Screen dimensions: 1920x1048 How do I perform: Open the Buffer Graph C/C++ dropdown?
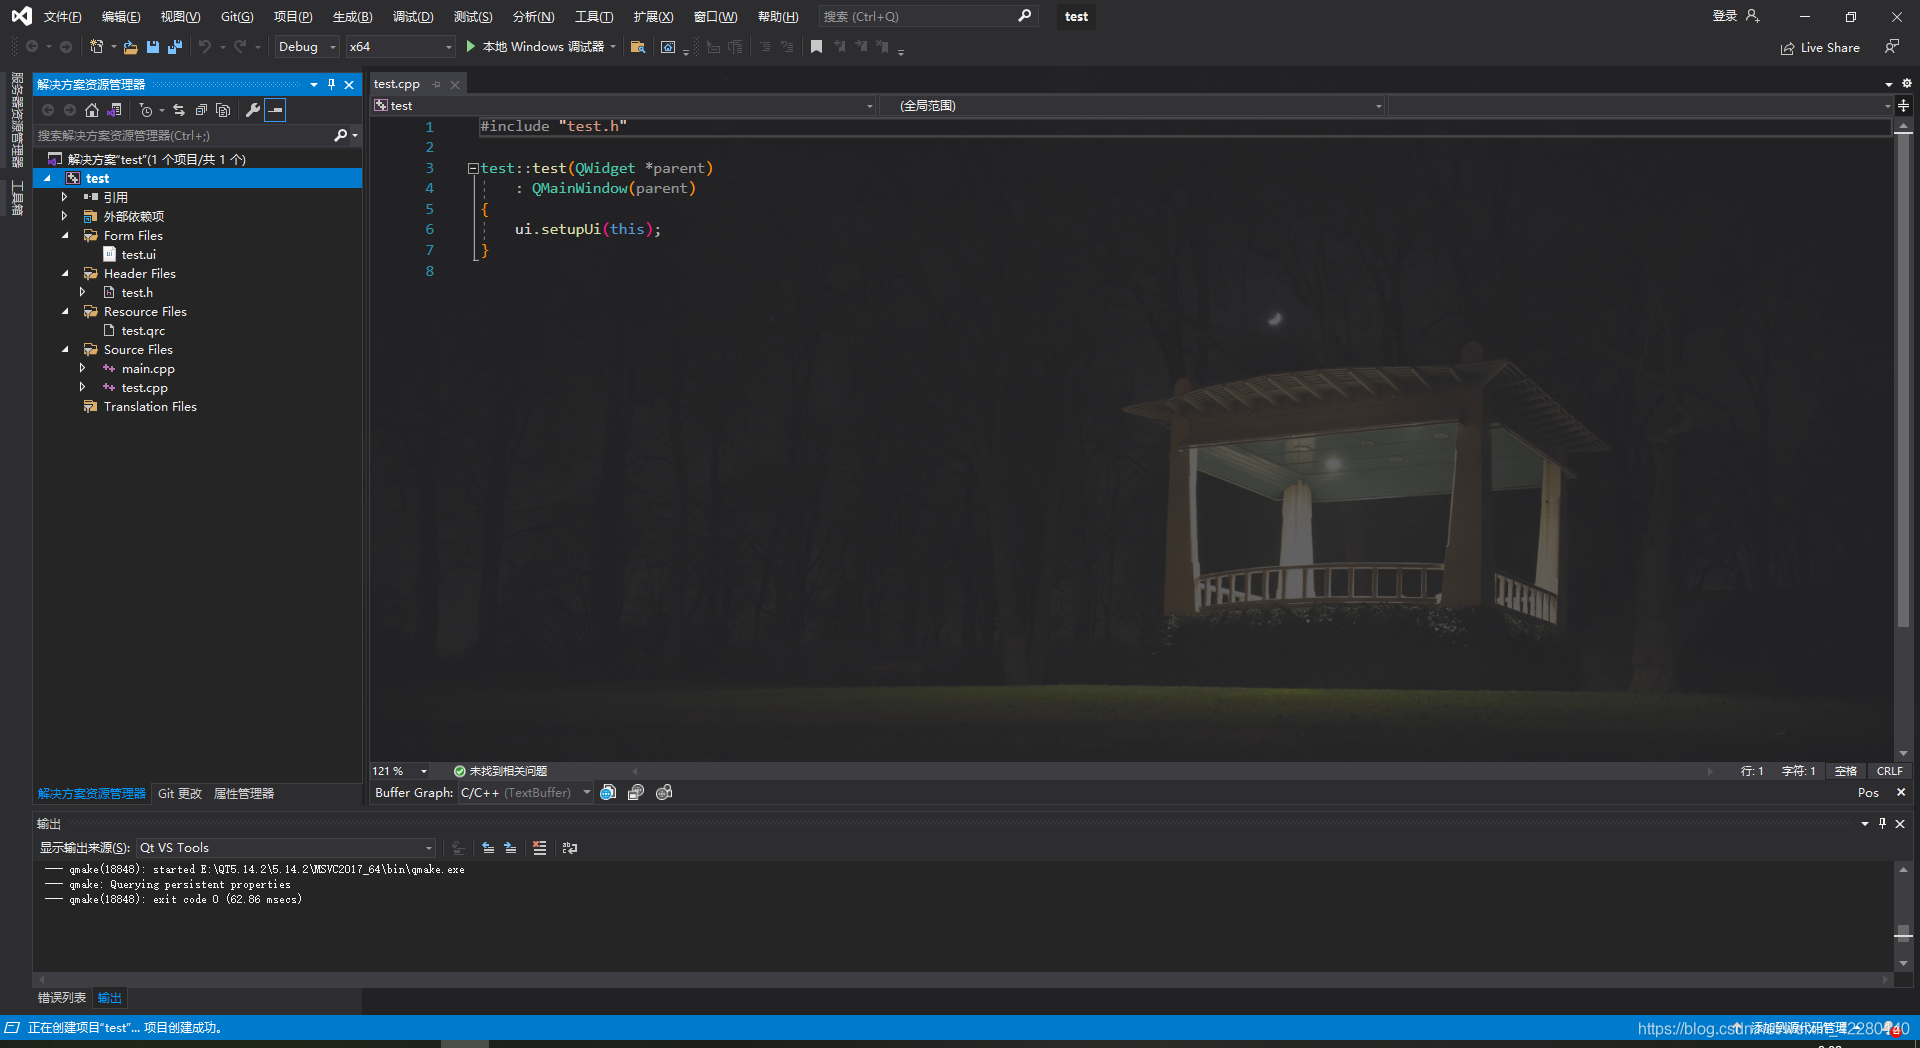(x=526, y=793)
